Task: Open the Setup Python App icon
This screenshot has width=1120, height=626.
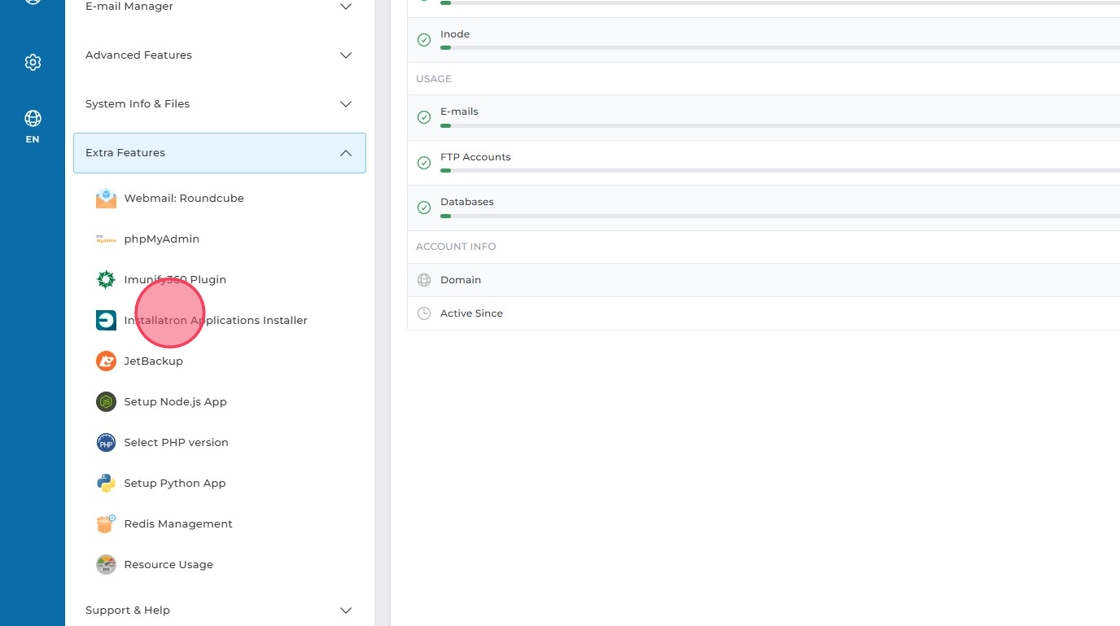Action: tap(106, 483)
